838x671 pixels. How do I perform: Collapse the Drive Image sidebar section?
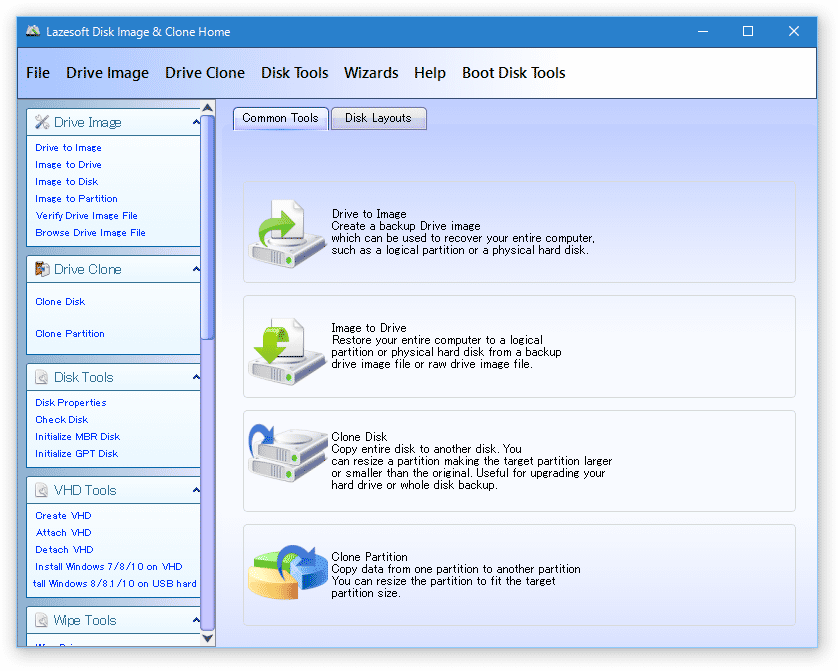(x=196, y=122)
